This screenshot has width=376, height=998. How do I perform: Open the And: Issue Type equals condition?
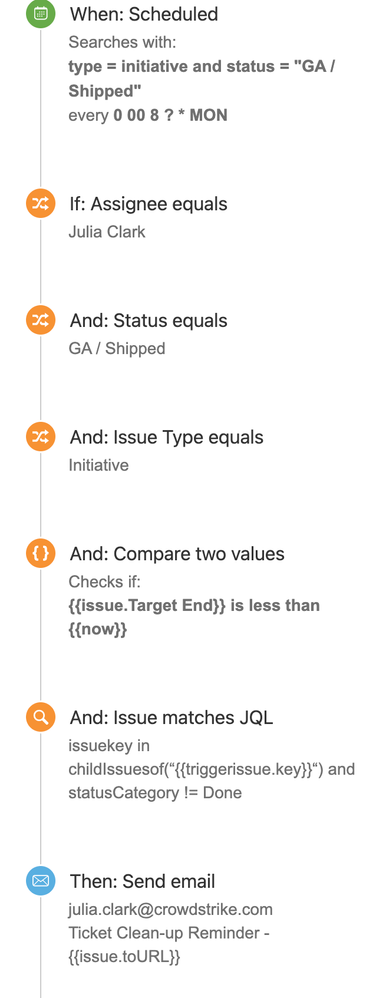[x=166, y=437]
